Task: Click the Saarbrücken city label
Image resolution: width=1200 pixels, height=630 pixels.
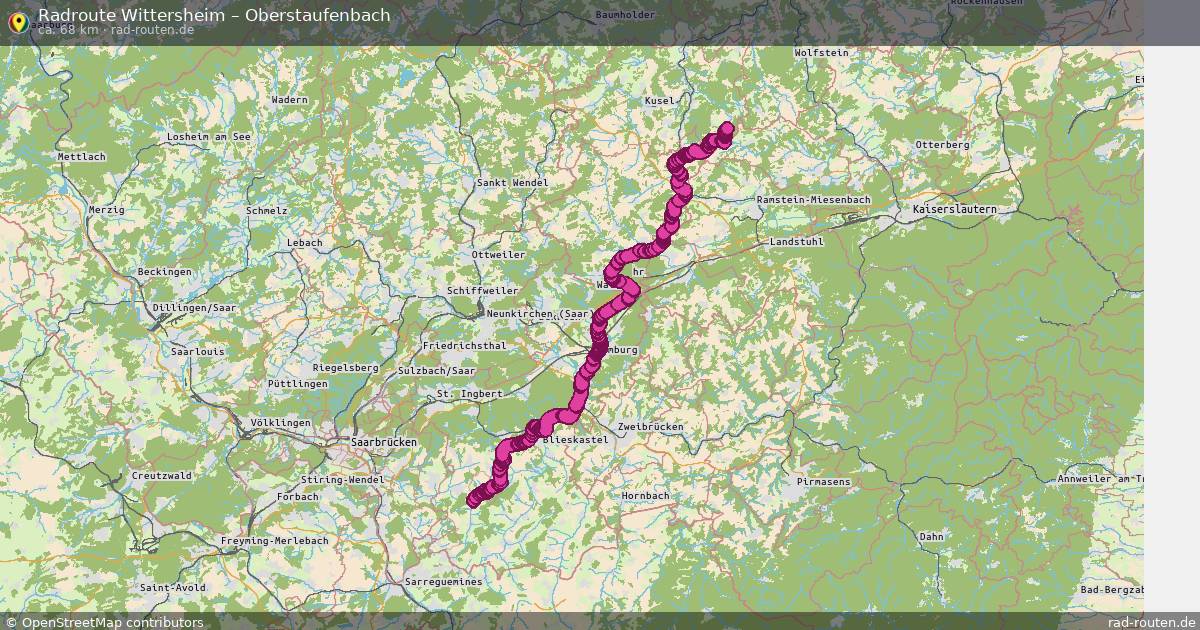Action: 384,441
